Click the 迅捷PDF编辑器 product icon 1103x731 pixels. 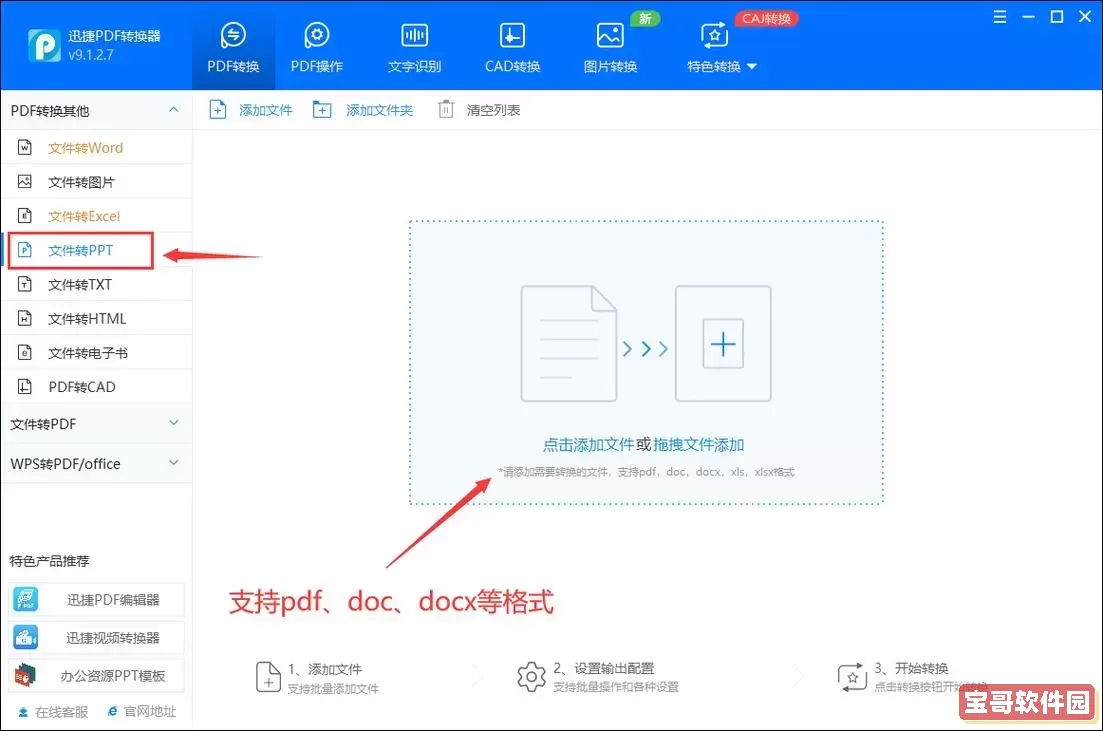click(x=26, y=599)
